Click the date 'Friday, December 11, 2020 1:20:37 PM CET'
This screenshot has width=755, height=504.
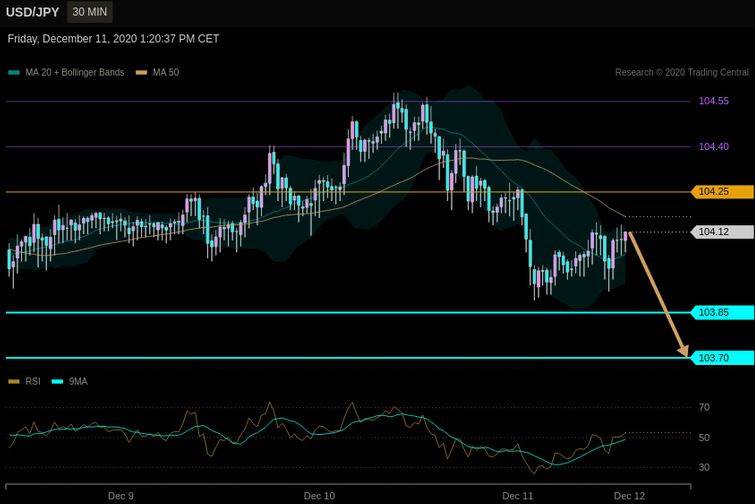coord(113,39)
